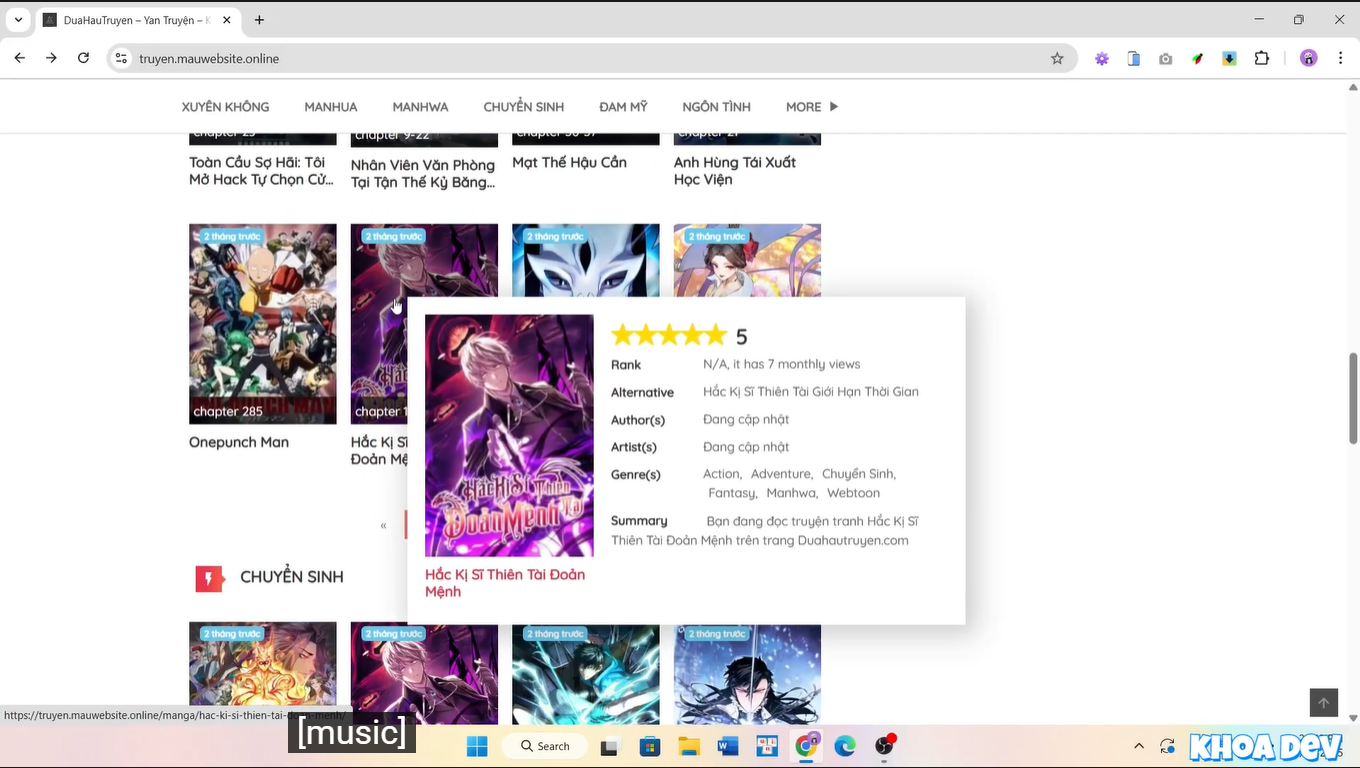Image resolution: width=1360 pixels, height=768 pixels.
Task: Click the scroll-to-top arrow button
Action: pyautogui.click(x=1324, y=703)
